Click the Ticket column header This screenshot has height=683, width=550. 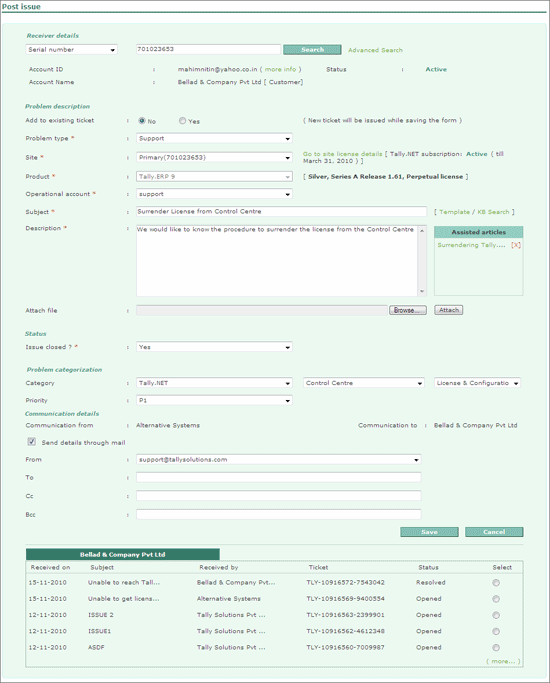pyautogui.click(x=318, y=568)
